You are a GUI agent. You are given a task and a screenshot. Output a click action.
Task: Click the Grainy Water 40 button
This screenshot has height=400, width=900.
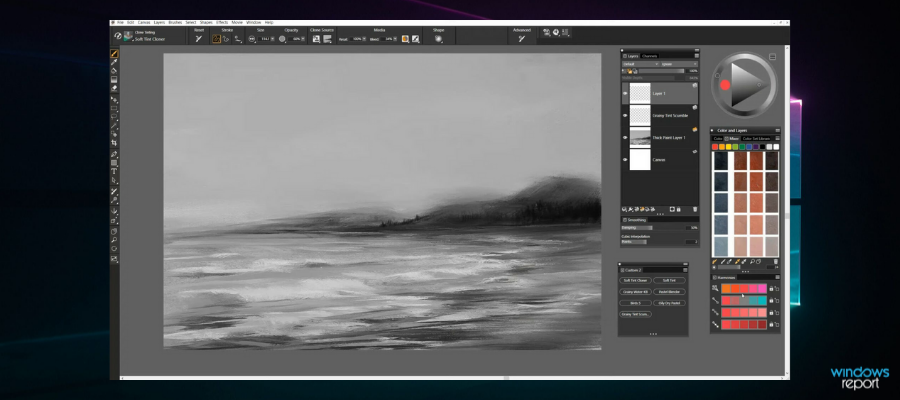coord(635,292)
